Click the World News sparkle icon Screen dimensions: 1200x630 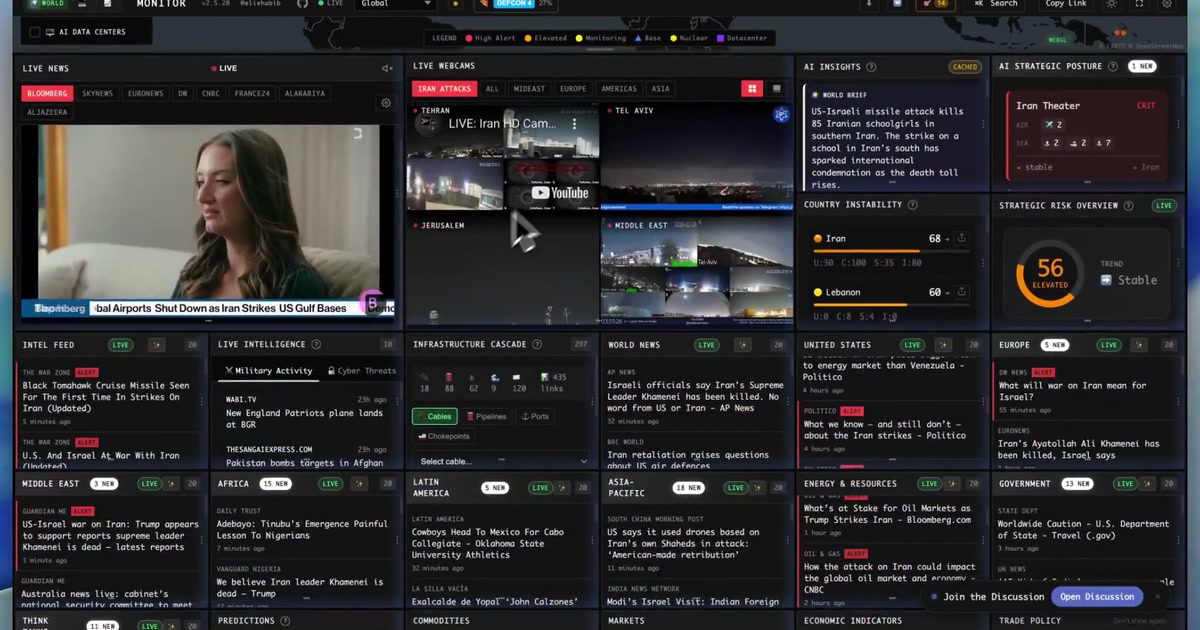tap(741, 345)
